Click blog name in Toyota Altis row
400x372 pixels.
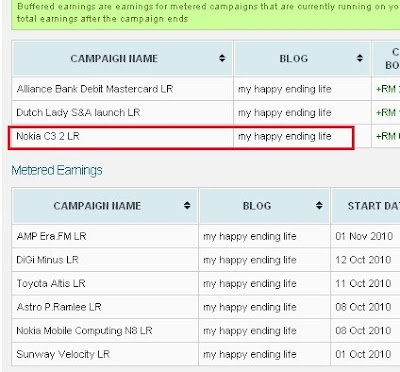[250, 284]
